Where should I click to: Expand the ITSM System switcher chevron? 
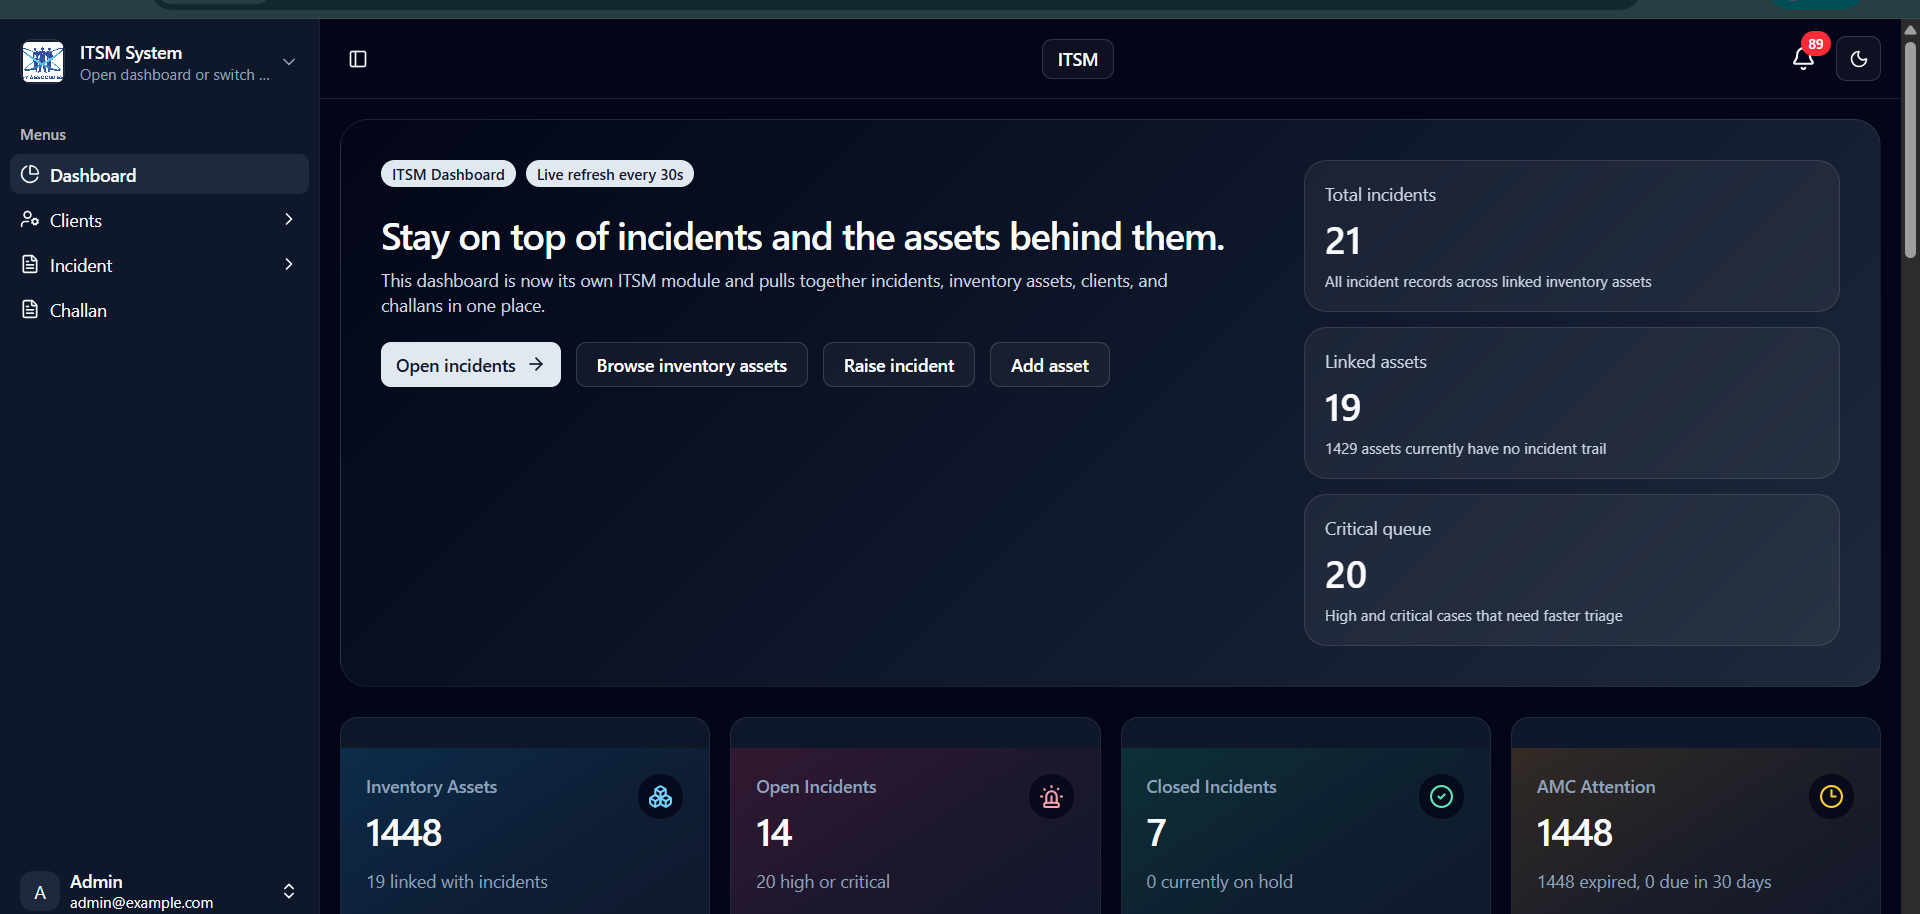[289, 61]
